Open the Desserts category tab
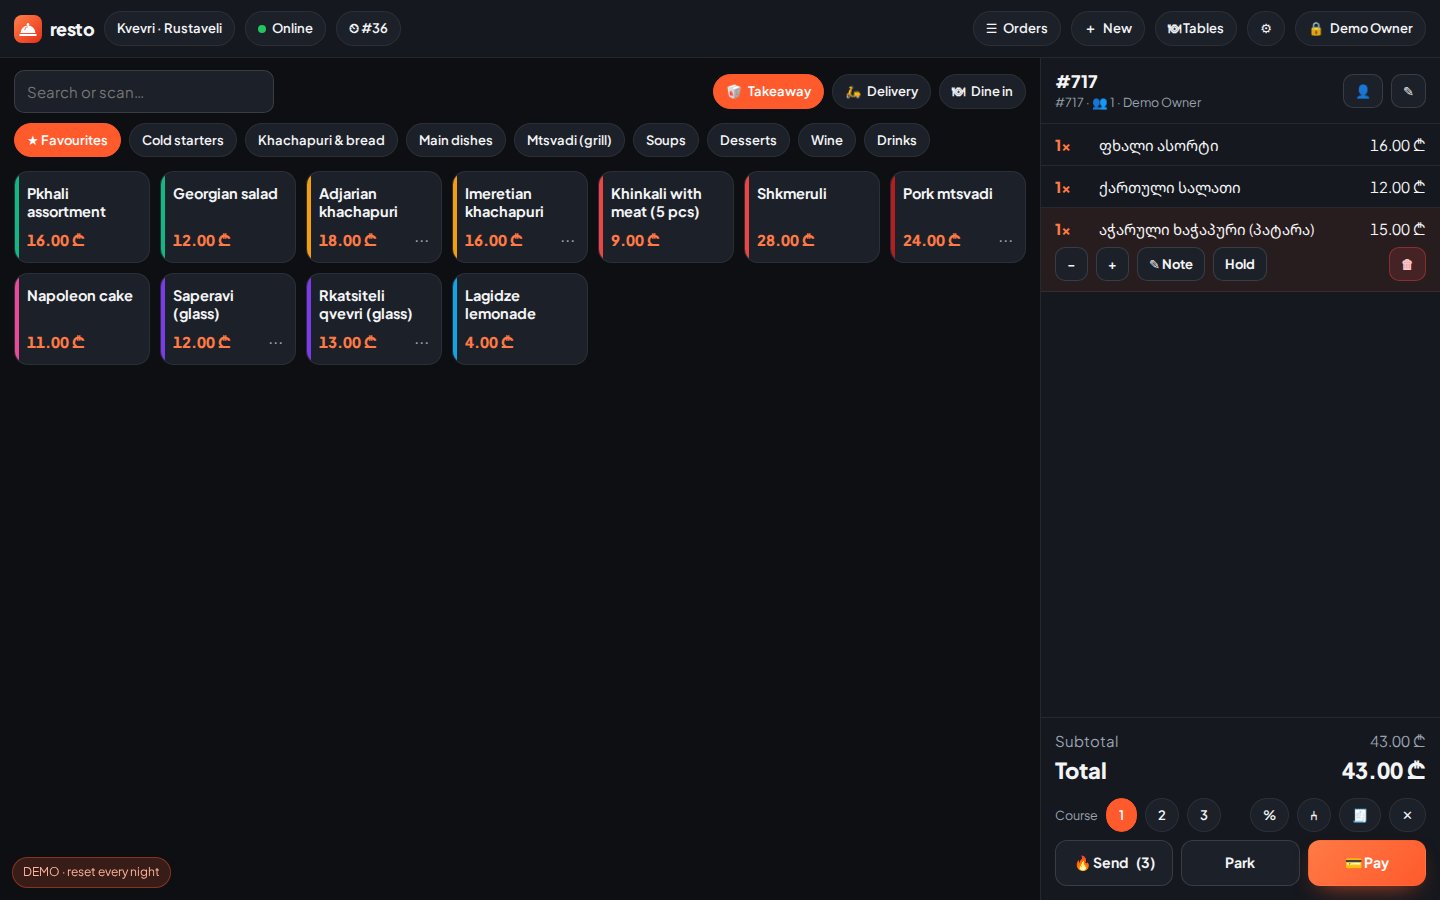Viewport: 1440px width, 900px height. (x=748, y=140)
